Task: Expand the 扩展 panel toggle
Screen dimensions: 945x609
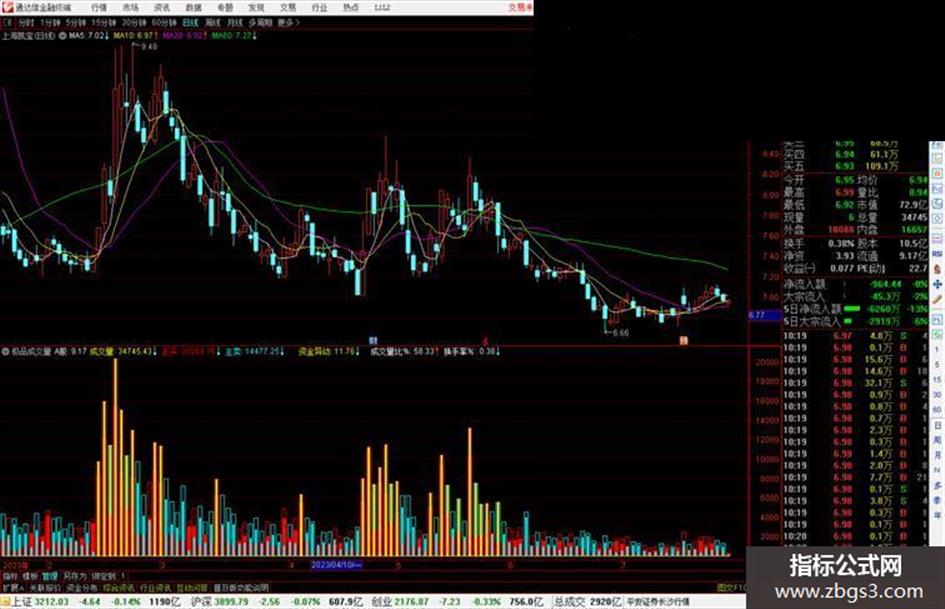Action: tap(12, 587)
